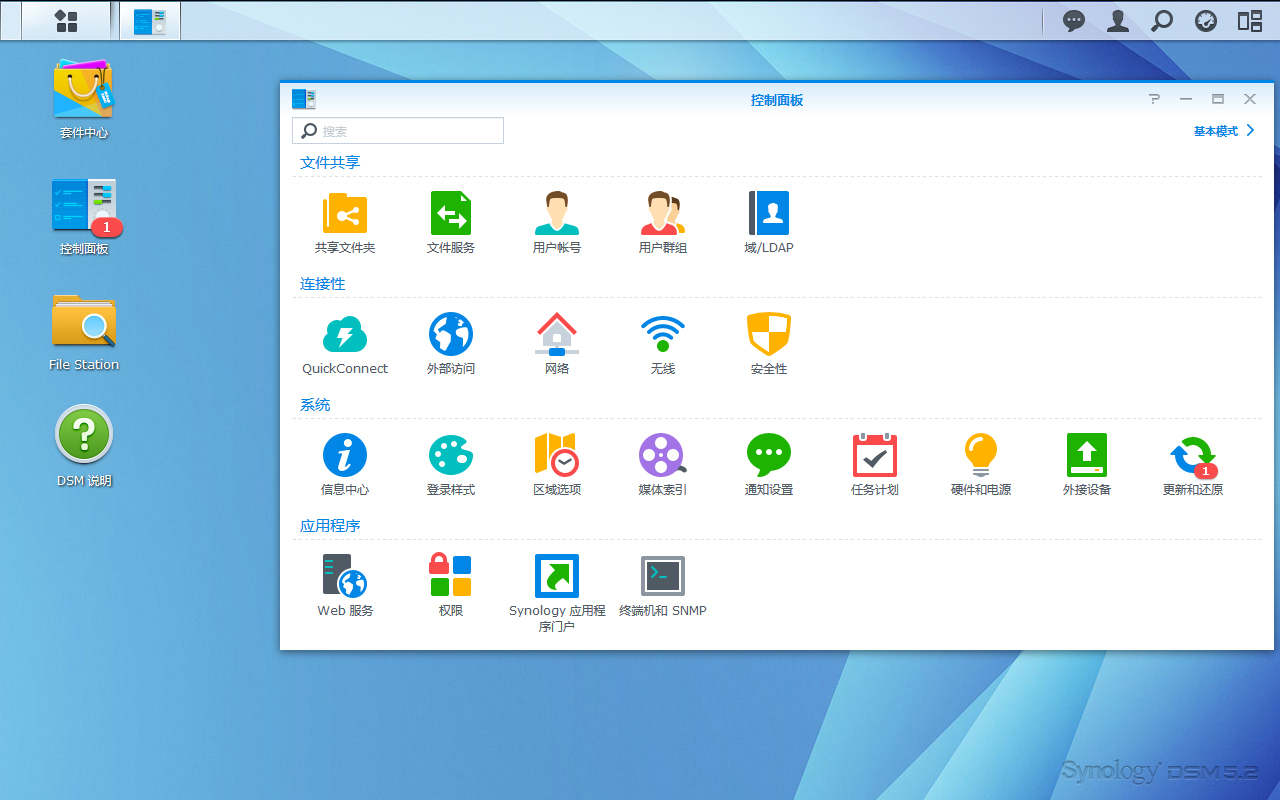Open the user account options menu

point(1118,21)
